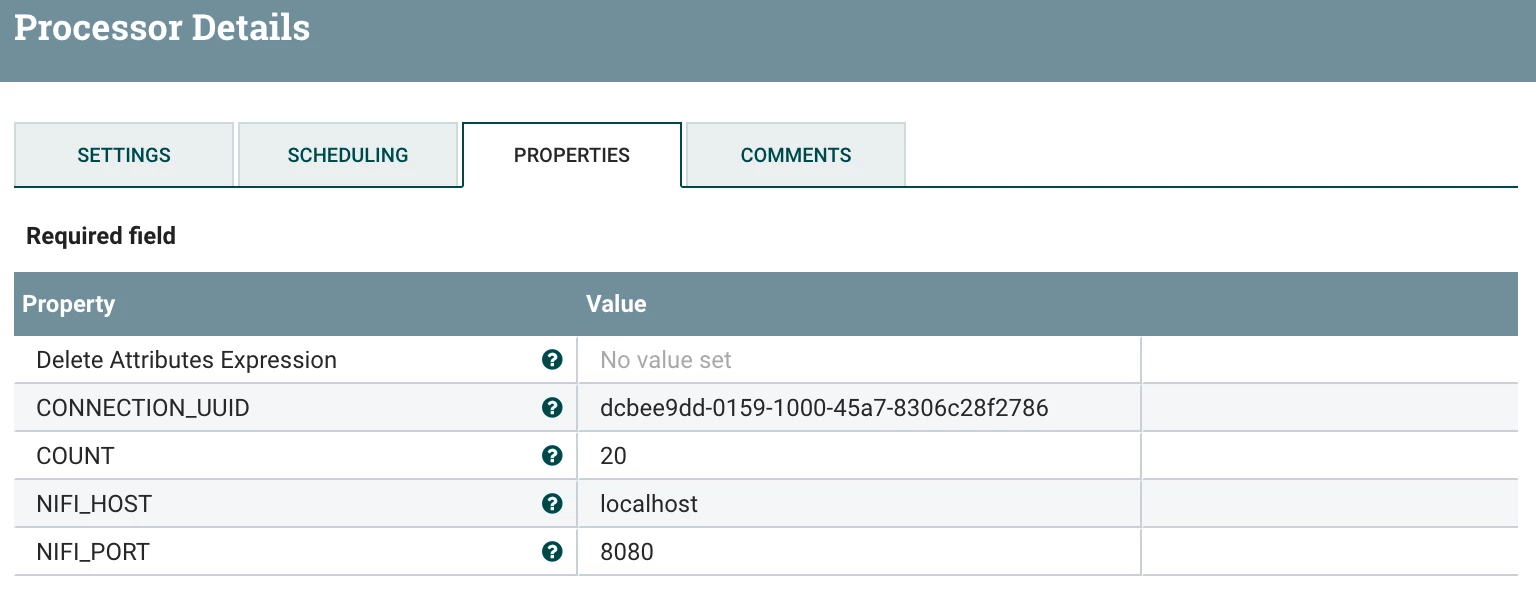Click the CONNECTION_UUID property name

(x=143, y=408)
